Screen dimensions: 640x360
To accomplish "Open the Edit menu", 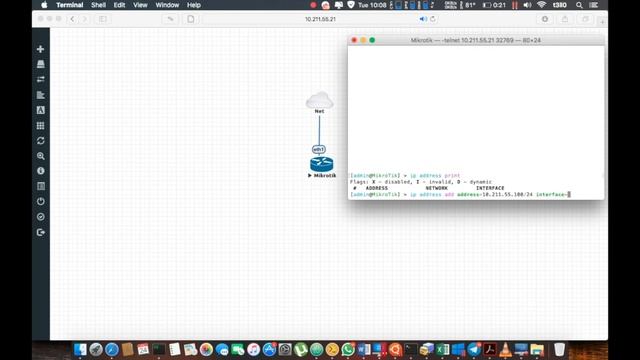I will click(119, 5).
